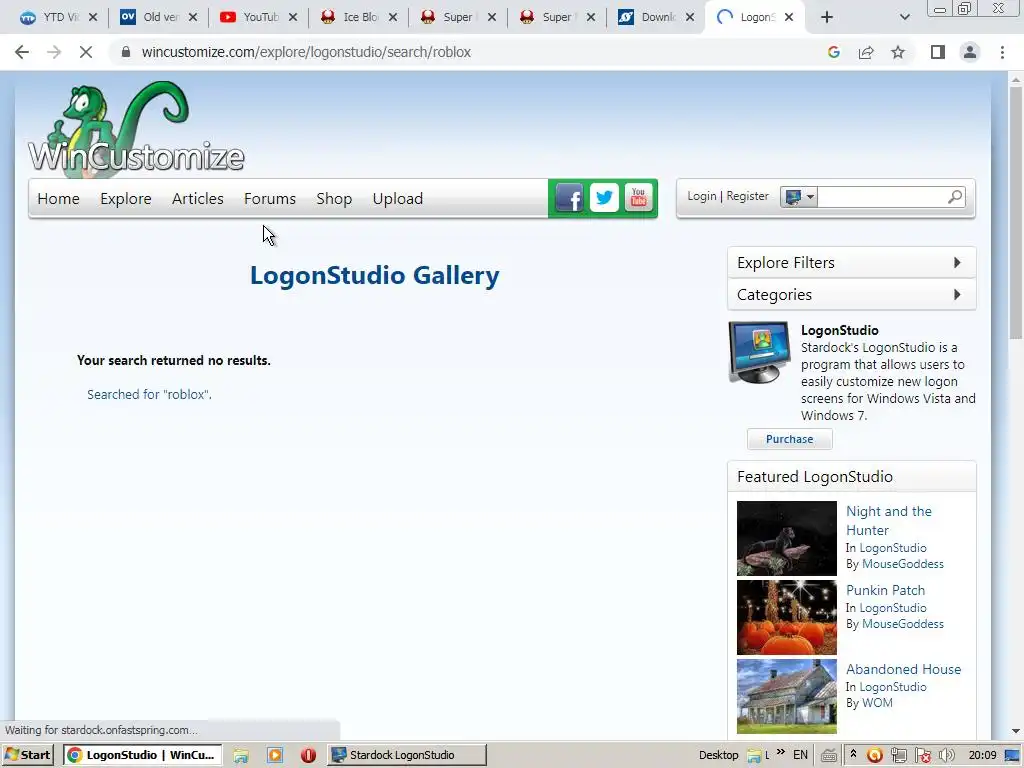The image size is (1024, 768).
Task: Open MouseGoddess link under Night and the Hunter
Action: 903,564
